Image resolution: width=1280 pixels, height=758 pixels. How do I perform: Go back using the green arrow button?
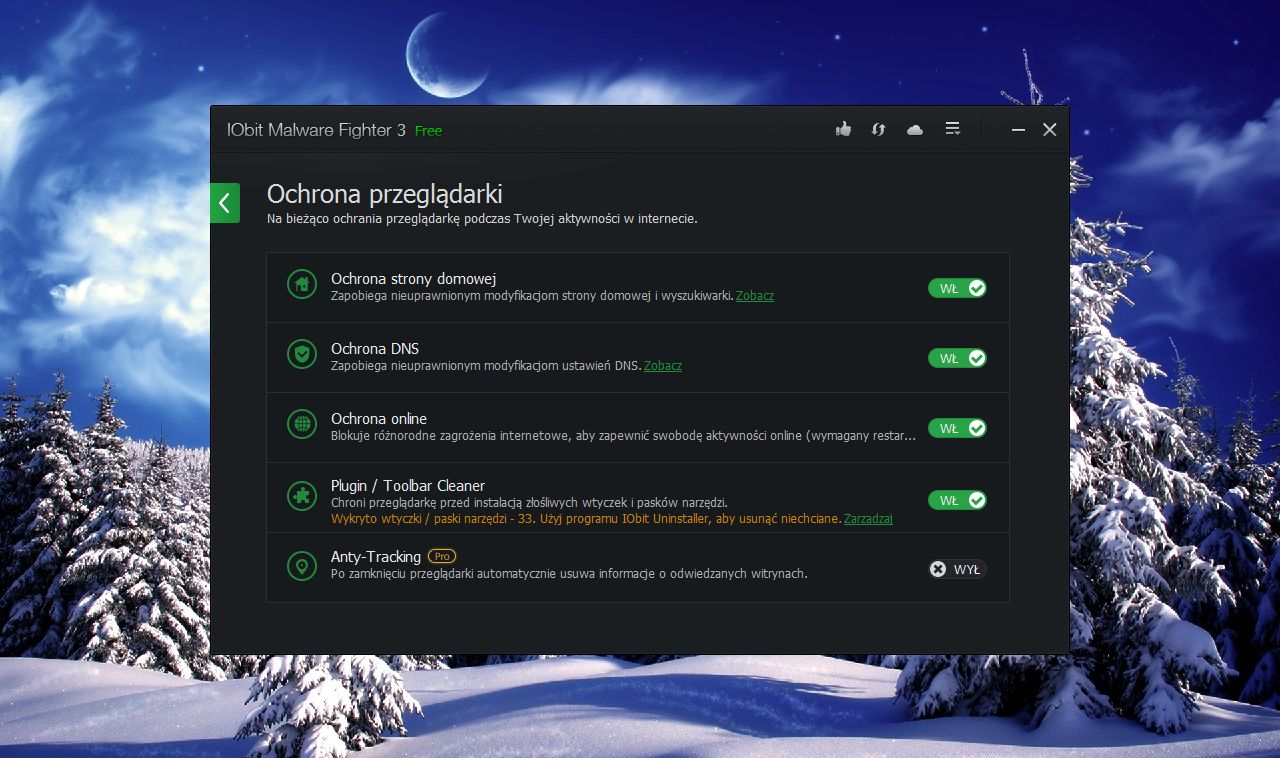point(225,203)
